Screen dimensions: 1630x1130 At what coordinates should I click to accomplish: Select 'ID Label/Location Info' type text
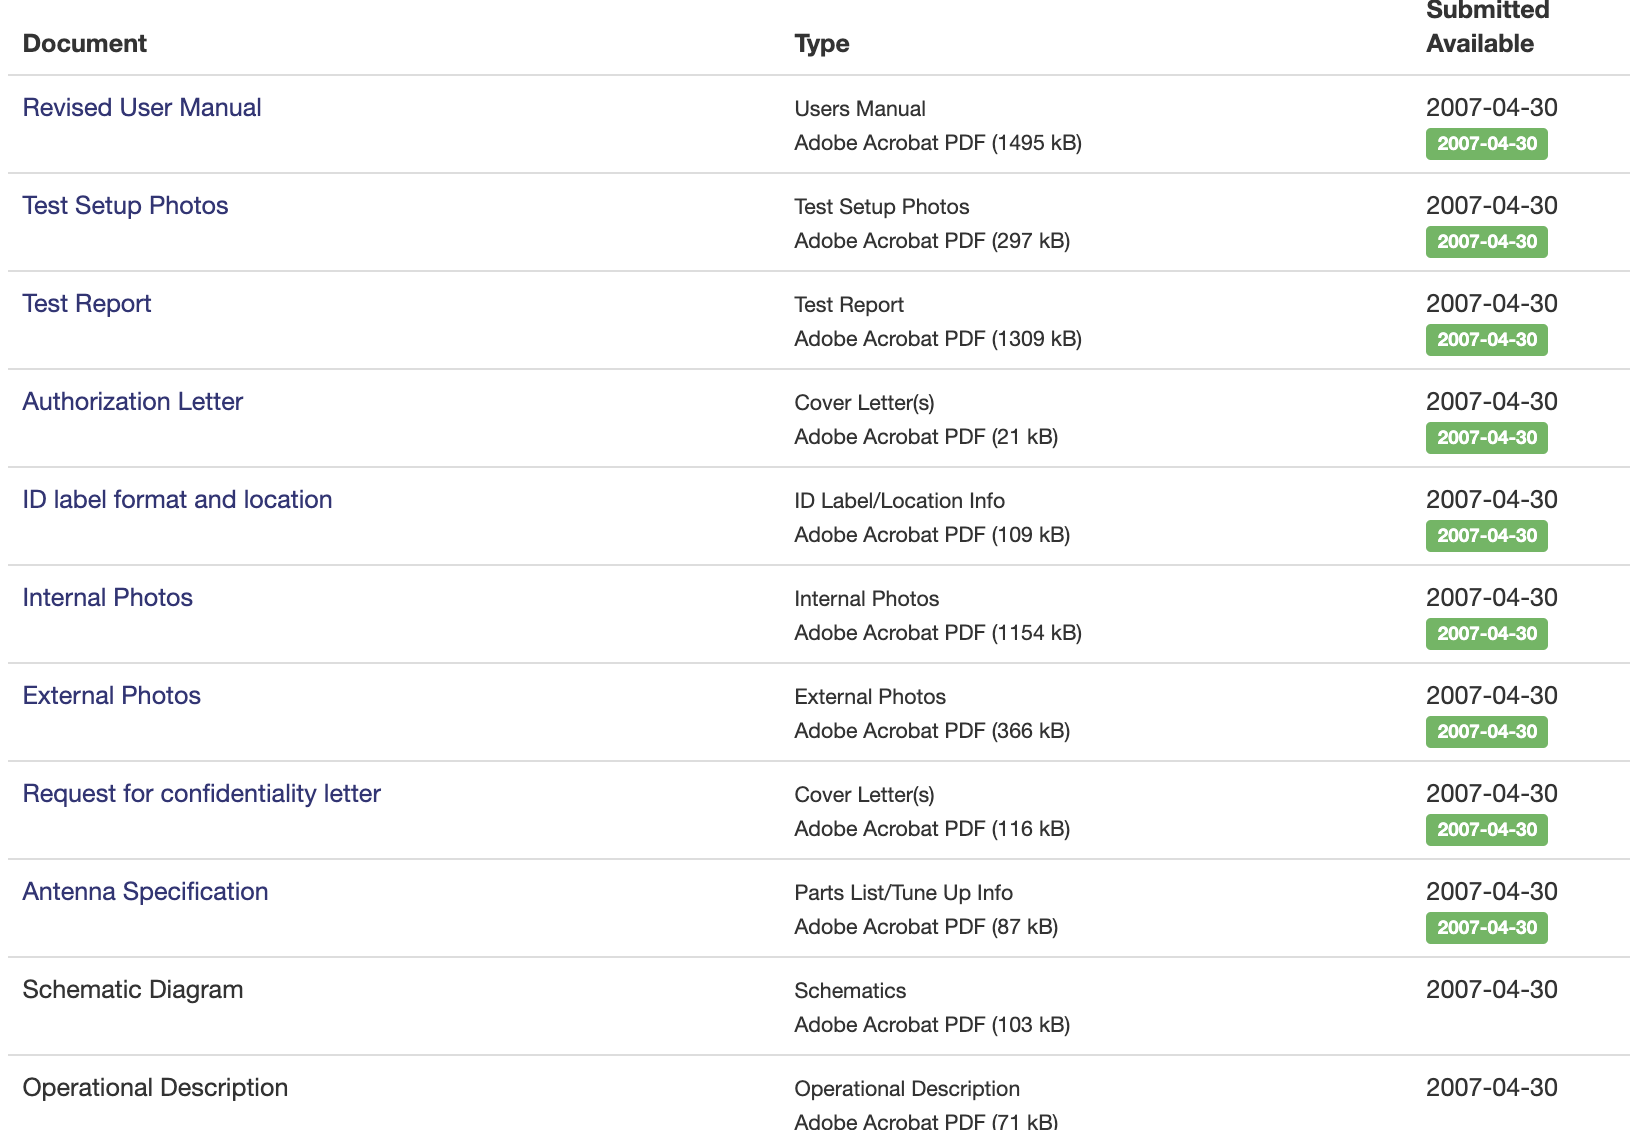click(900, 500)
